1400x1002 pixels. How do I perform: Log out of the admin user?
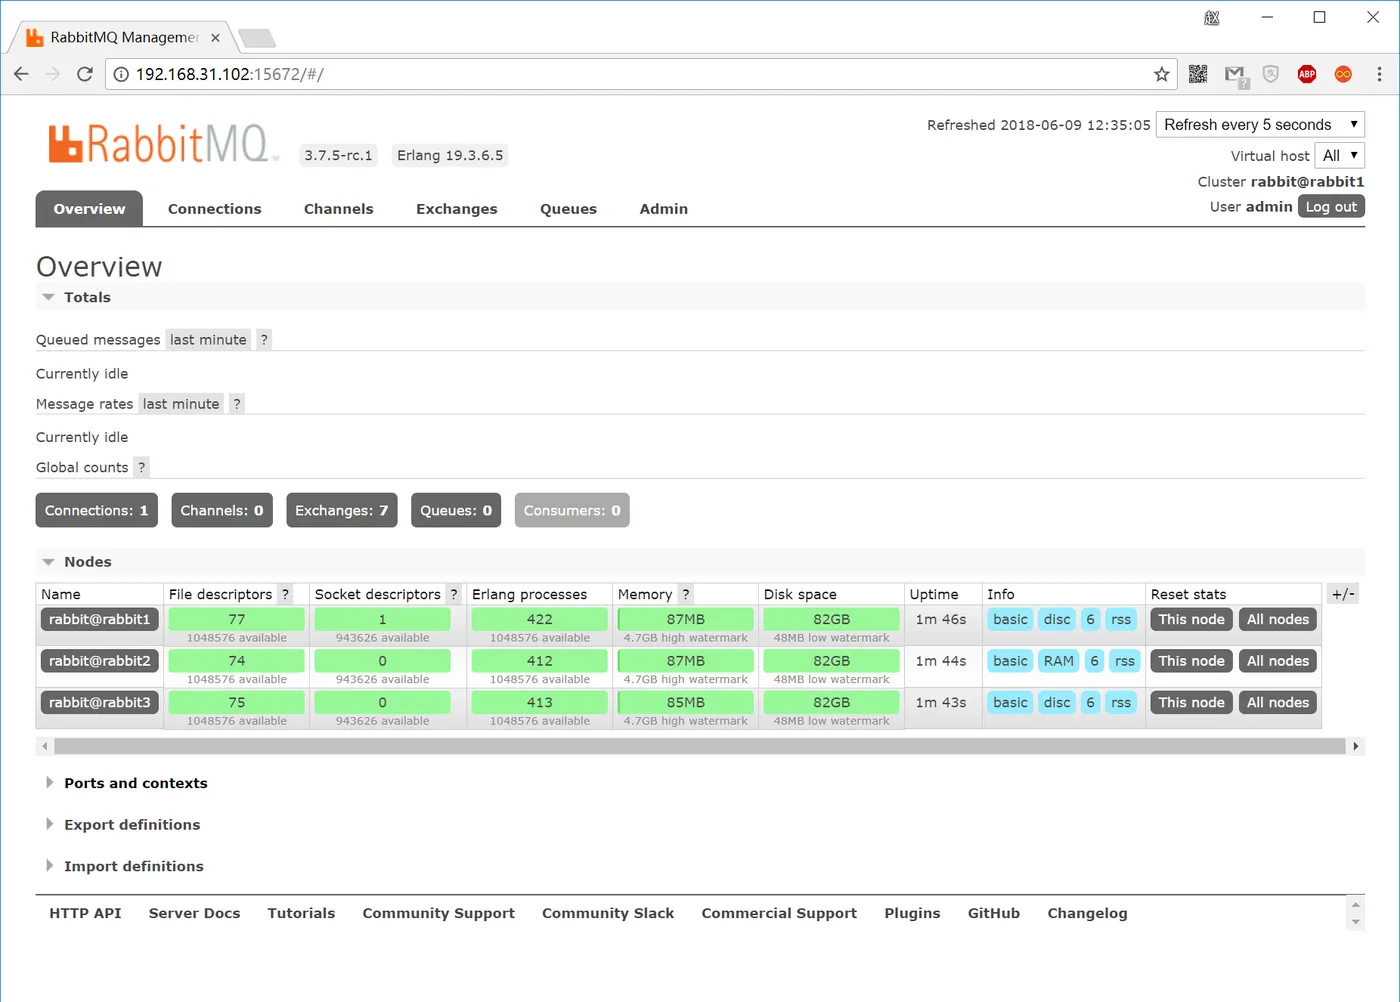click(1331, 207)
